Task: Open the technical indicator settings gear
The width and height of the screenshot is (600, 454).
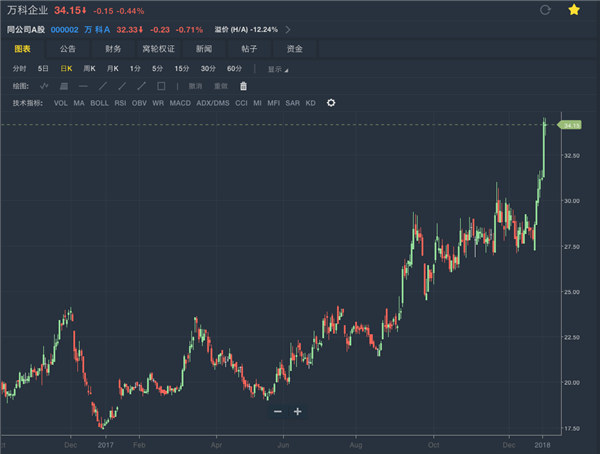Action: (331, 102)
